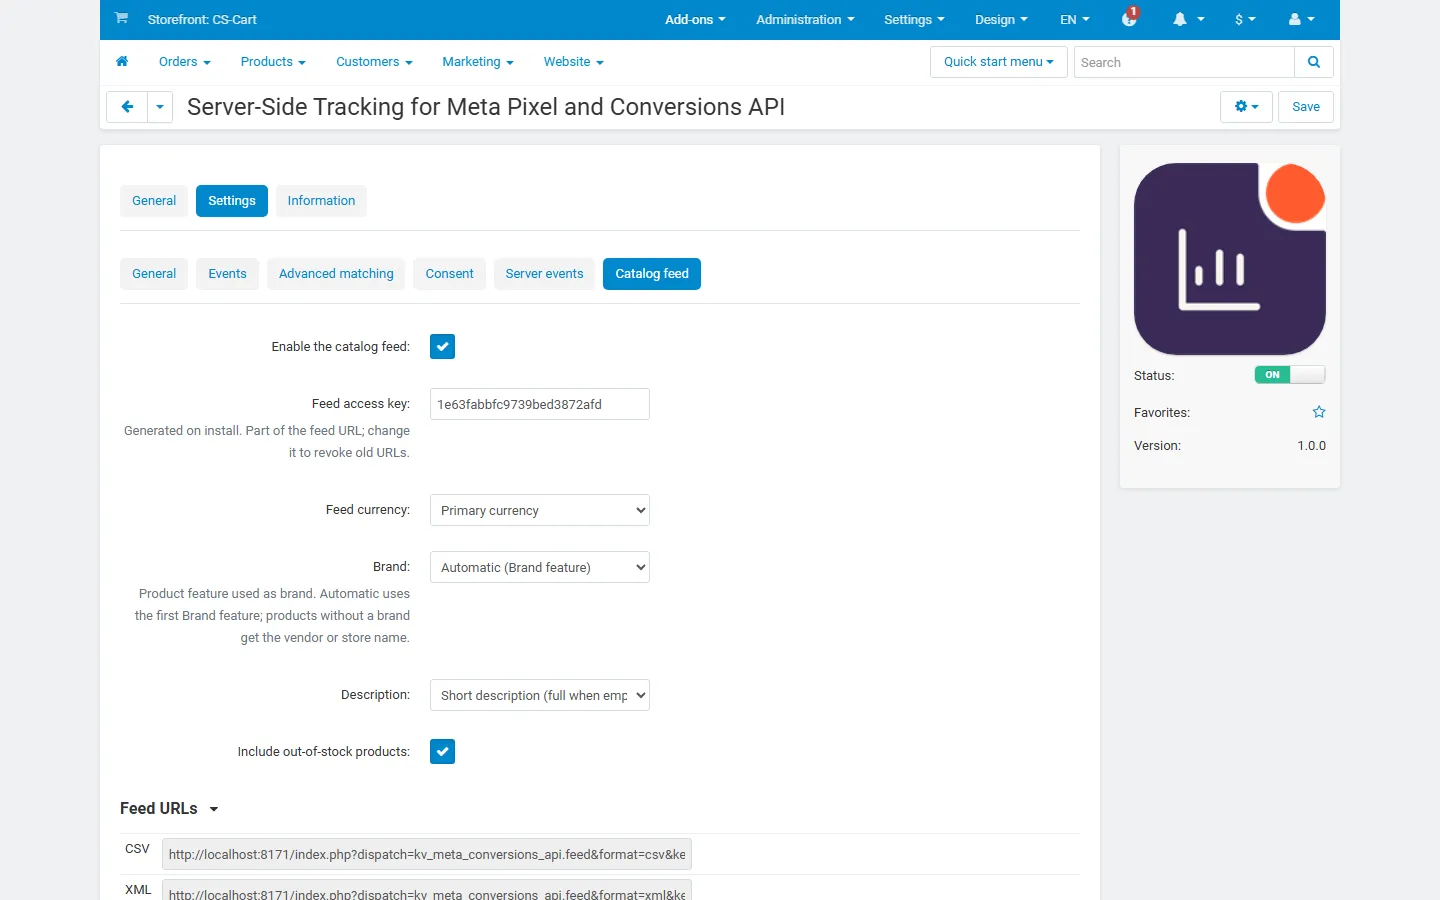Switch to the Events tab
Image resolution: width=1440 pixels, height=900 pixels.
pyautogui.click(x=227, y=274)
